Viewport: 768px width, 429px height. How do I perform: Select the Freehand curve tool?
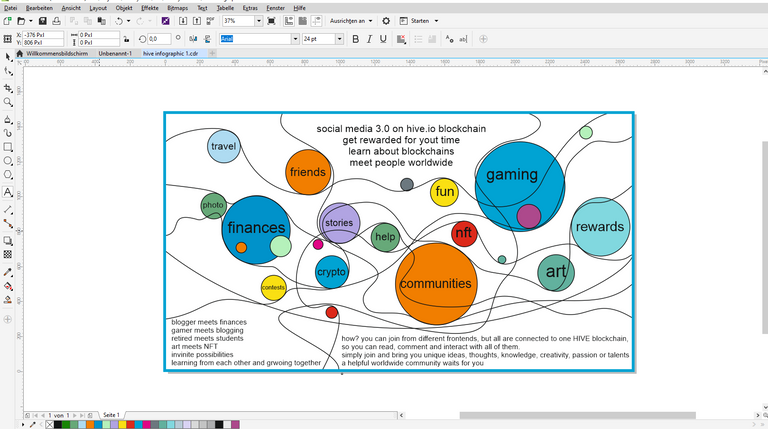pos(8,133)
